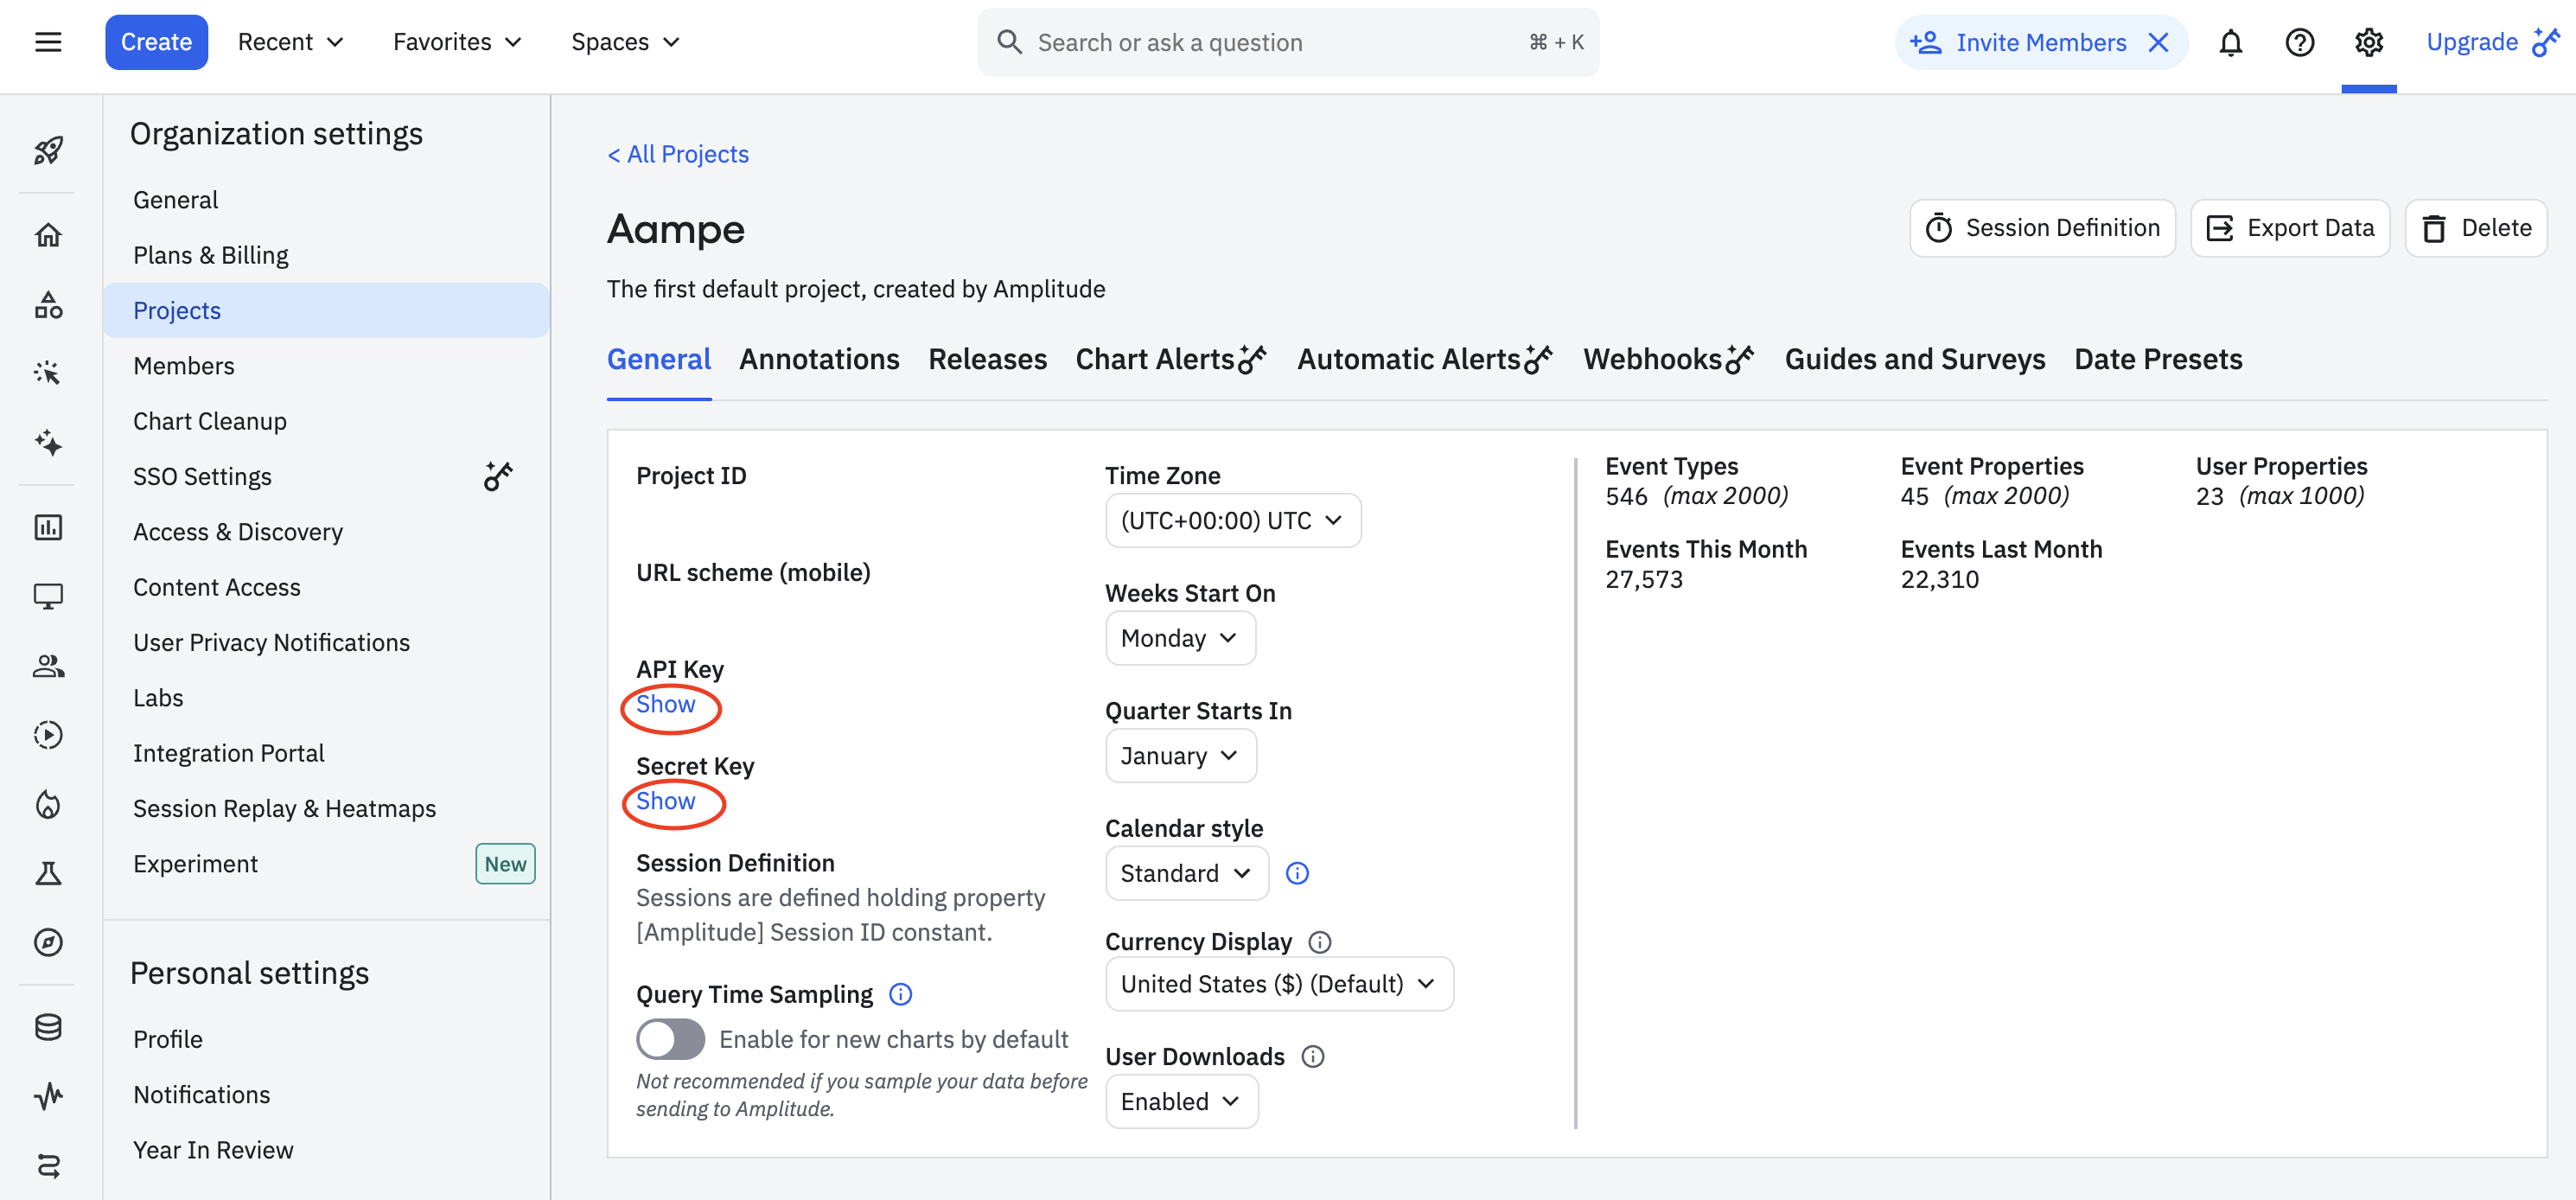Click the notifications bell icon

2230,43
